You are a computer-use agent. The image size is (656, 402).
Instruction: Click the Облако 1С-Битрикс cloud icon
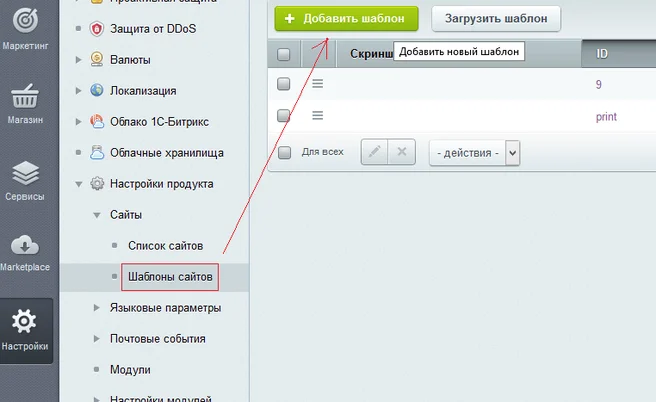(x=97, y=121)
